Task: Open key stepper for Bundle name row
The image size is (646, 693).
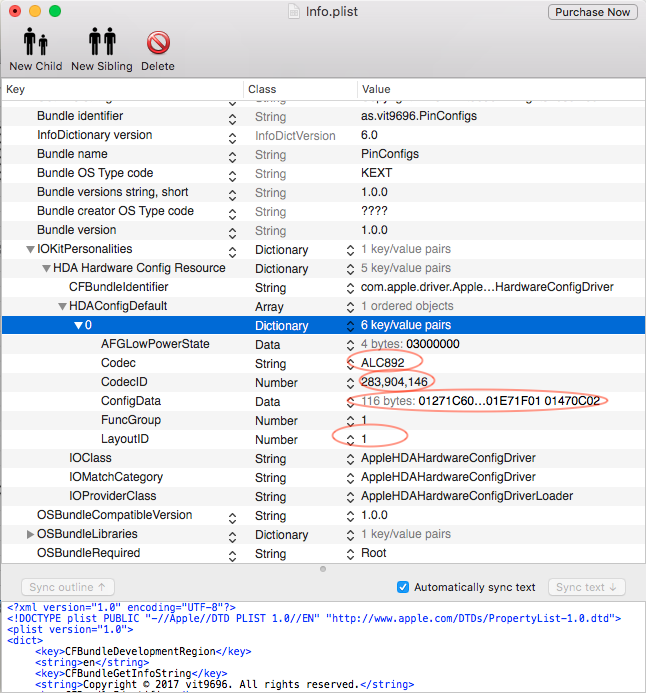Action: tap(232, 156)
